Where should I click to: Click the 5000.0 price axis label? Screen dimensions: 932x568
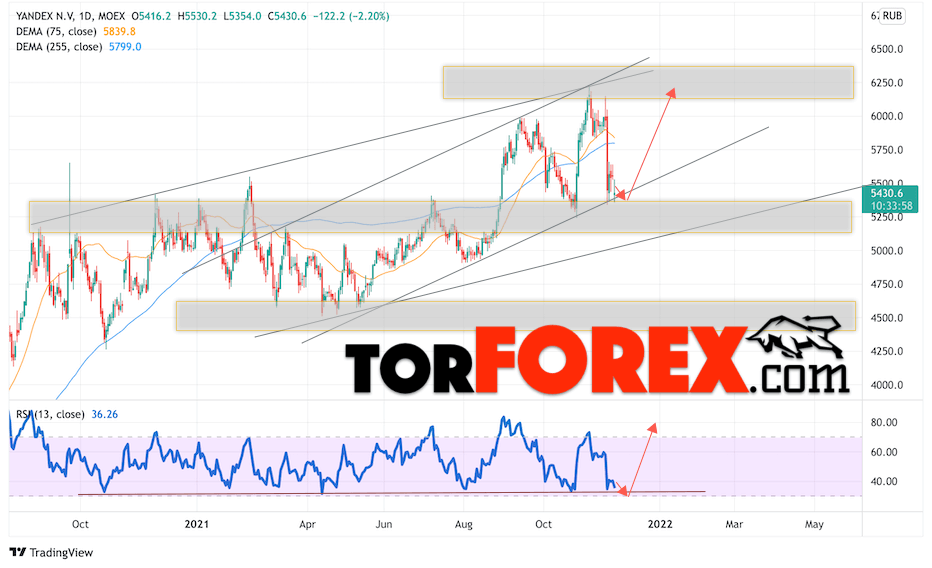click(887, 251)
